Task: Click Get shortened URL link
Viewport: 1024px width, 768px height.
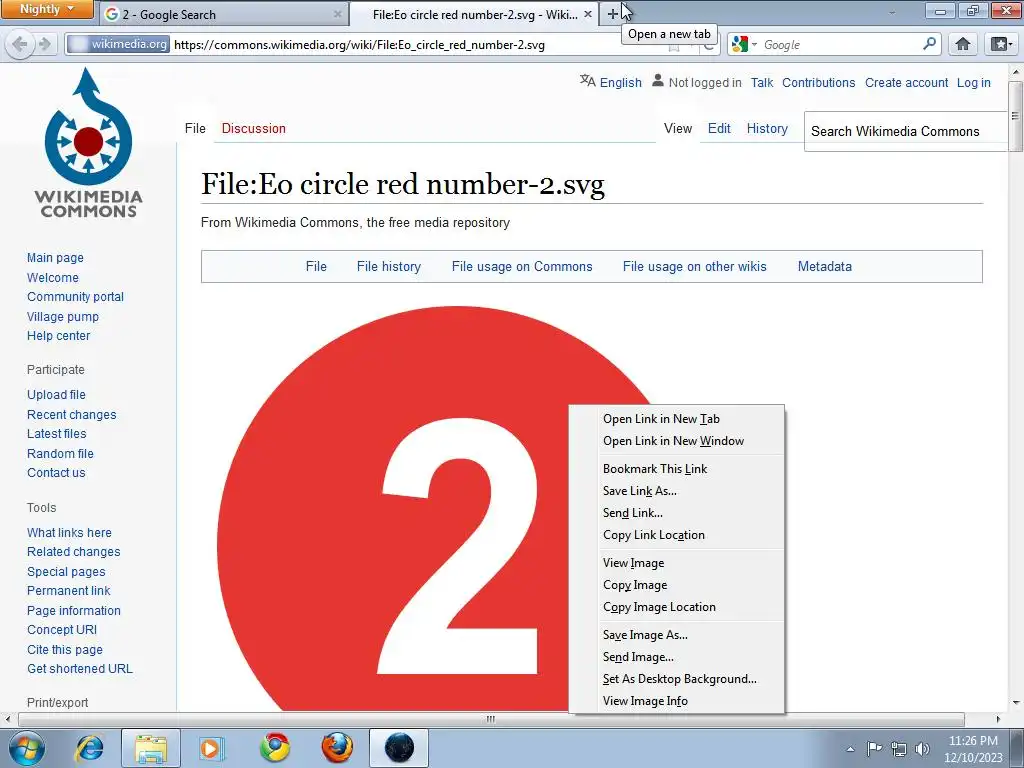Action: click(x=80, y=669)
